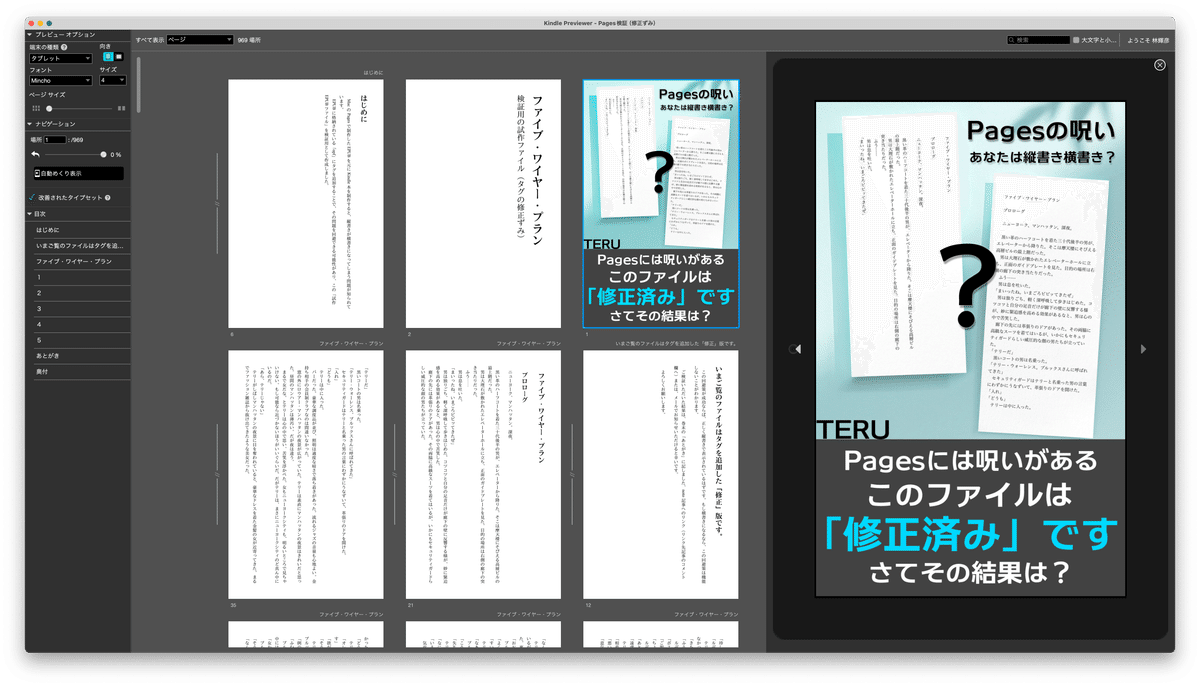Go to next page arrow in preview
This screenshot has height=686, width=1200.
tap(1143, 349)
